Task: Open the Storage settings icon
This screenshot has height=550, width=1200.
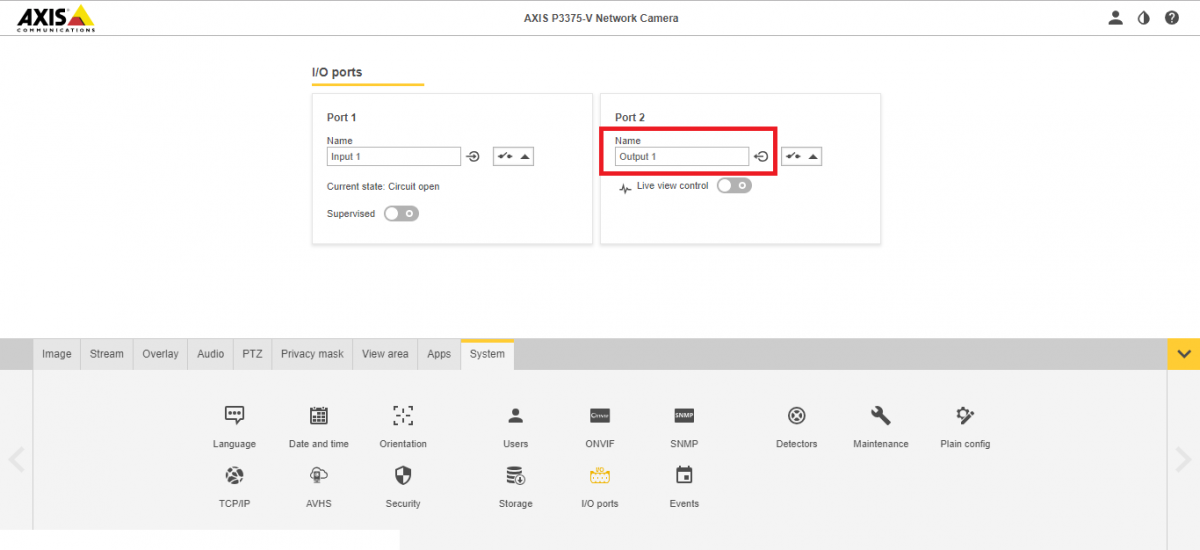Action: (x=516, y=475)
